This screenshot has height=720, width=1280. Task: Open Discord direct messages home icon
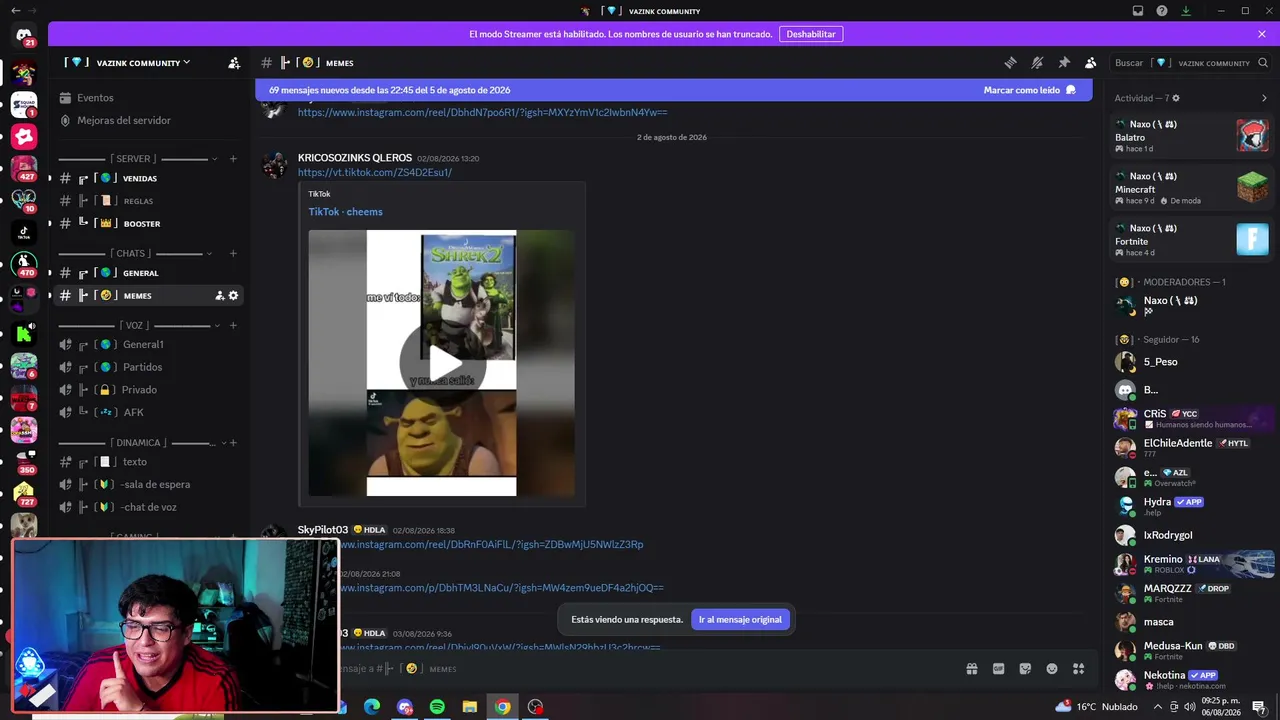[x=24, y=37]
